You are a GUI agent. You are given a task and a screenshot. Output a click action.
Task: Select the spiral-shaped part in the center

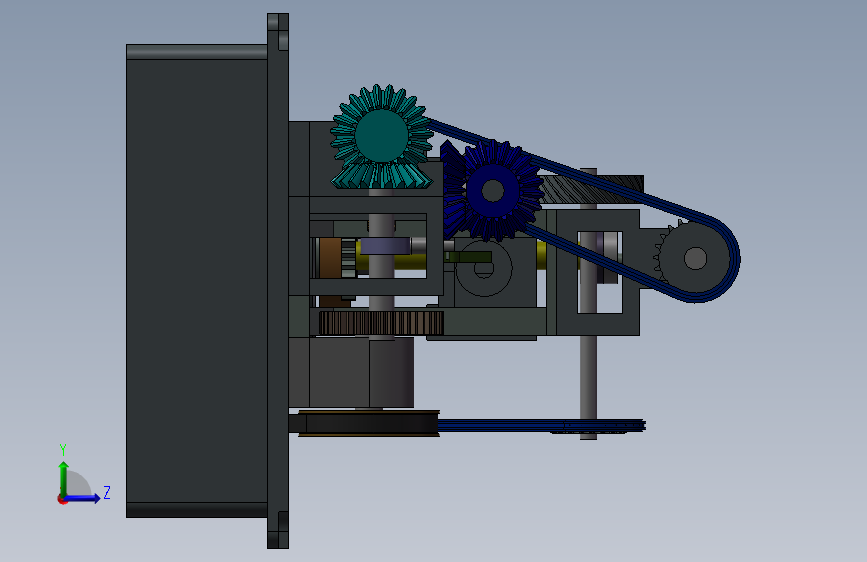pyautogui.click(x=483, y=268)
